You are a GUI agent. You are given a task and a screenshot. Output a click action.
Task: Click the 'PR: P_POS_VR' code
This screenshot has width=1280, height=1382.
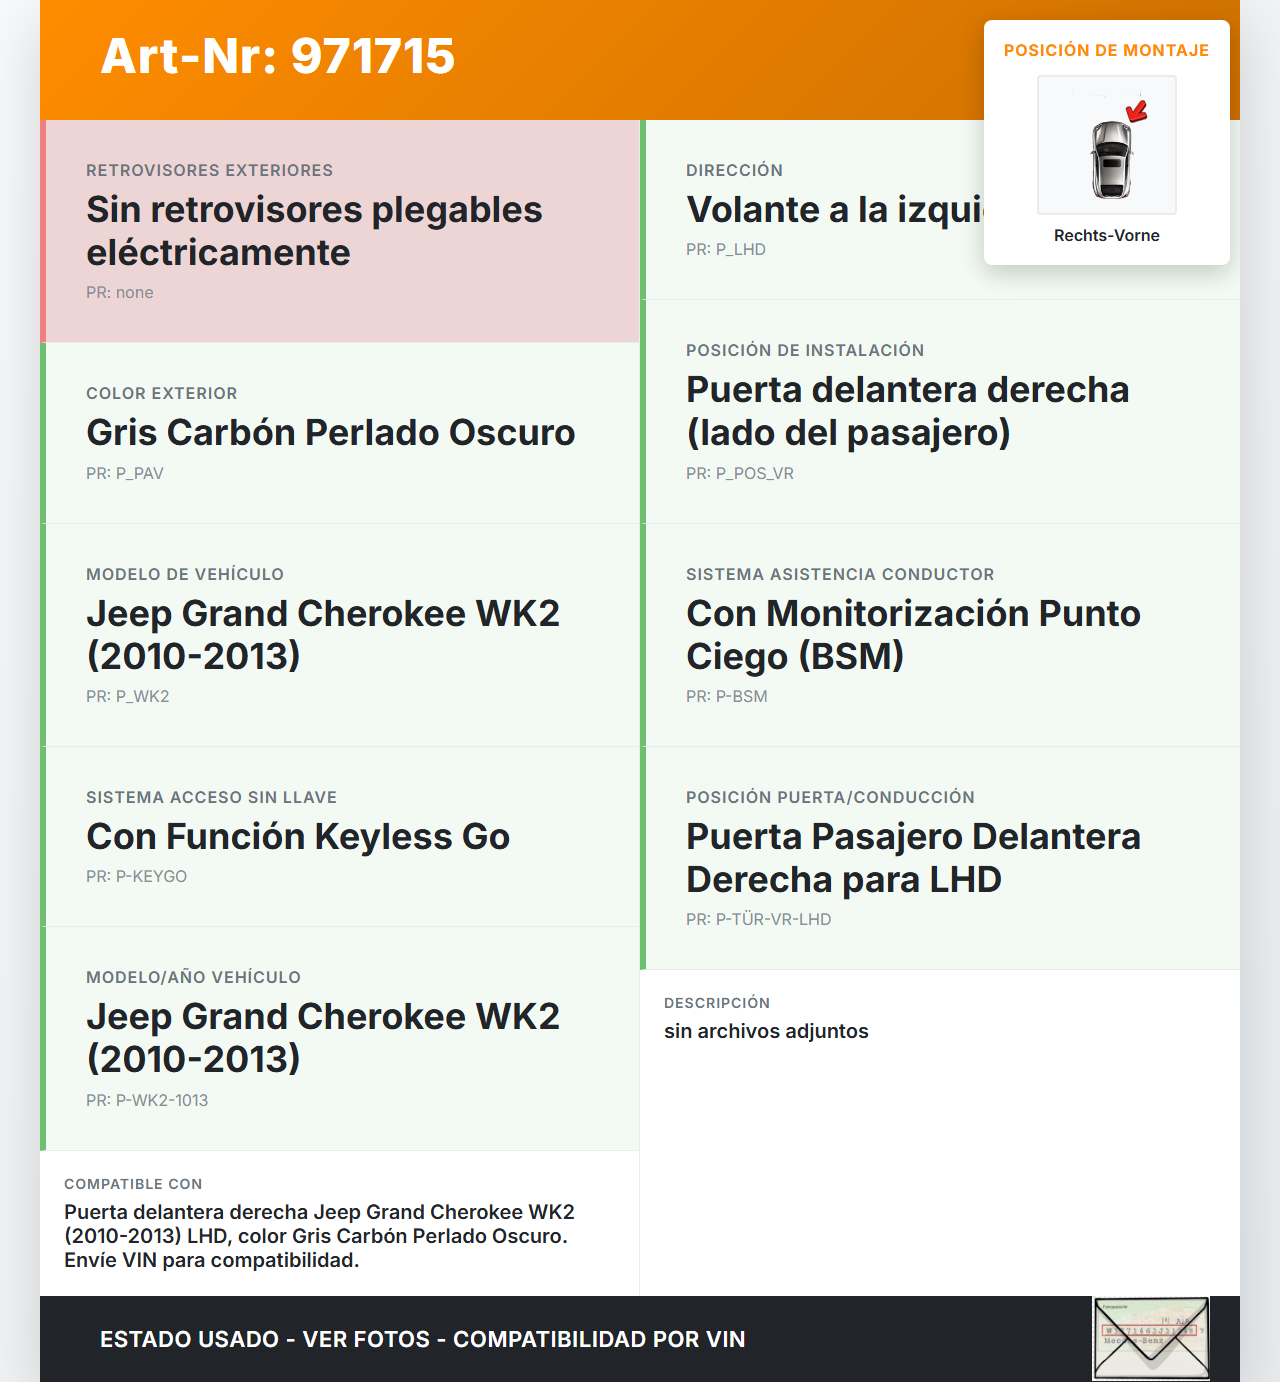click(x=740, y=473)
